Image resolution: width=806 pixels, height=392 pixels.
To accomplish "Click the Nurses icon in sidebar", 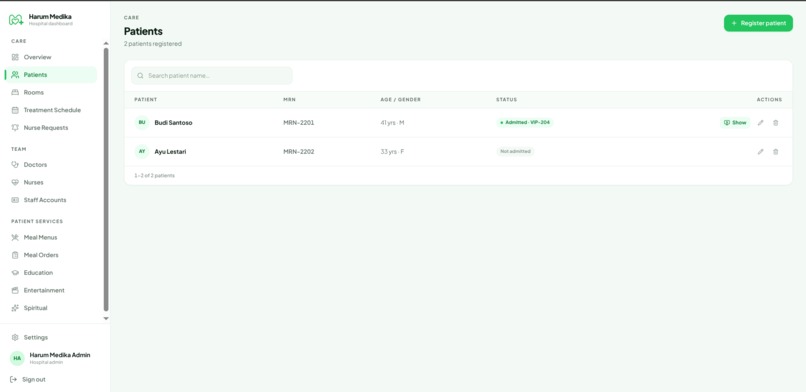I will coord(15,182).
